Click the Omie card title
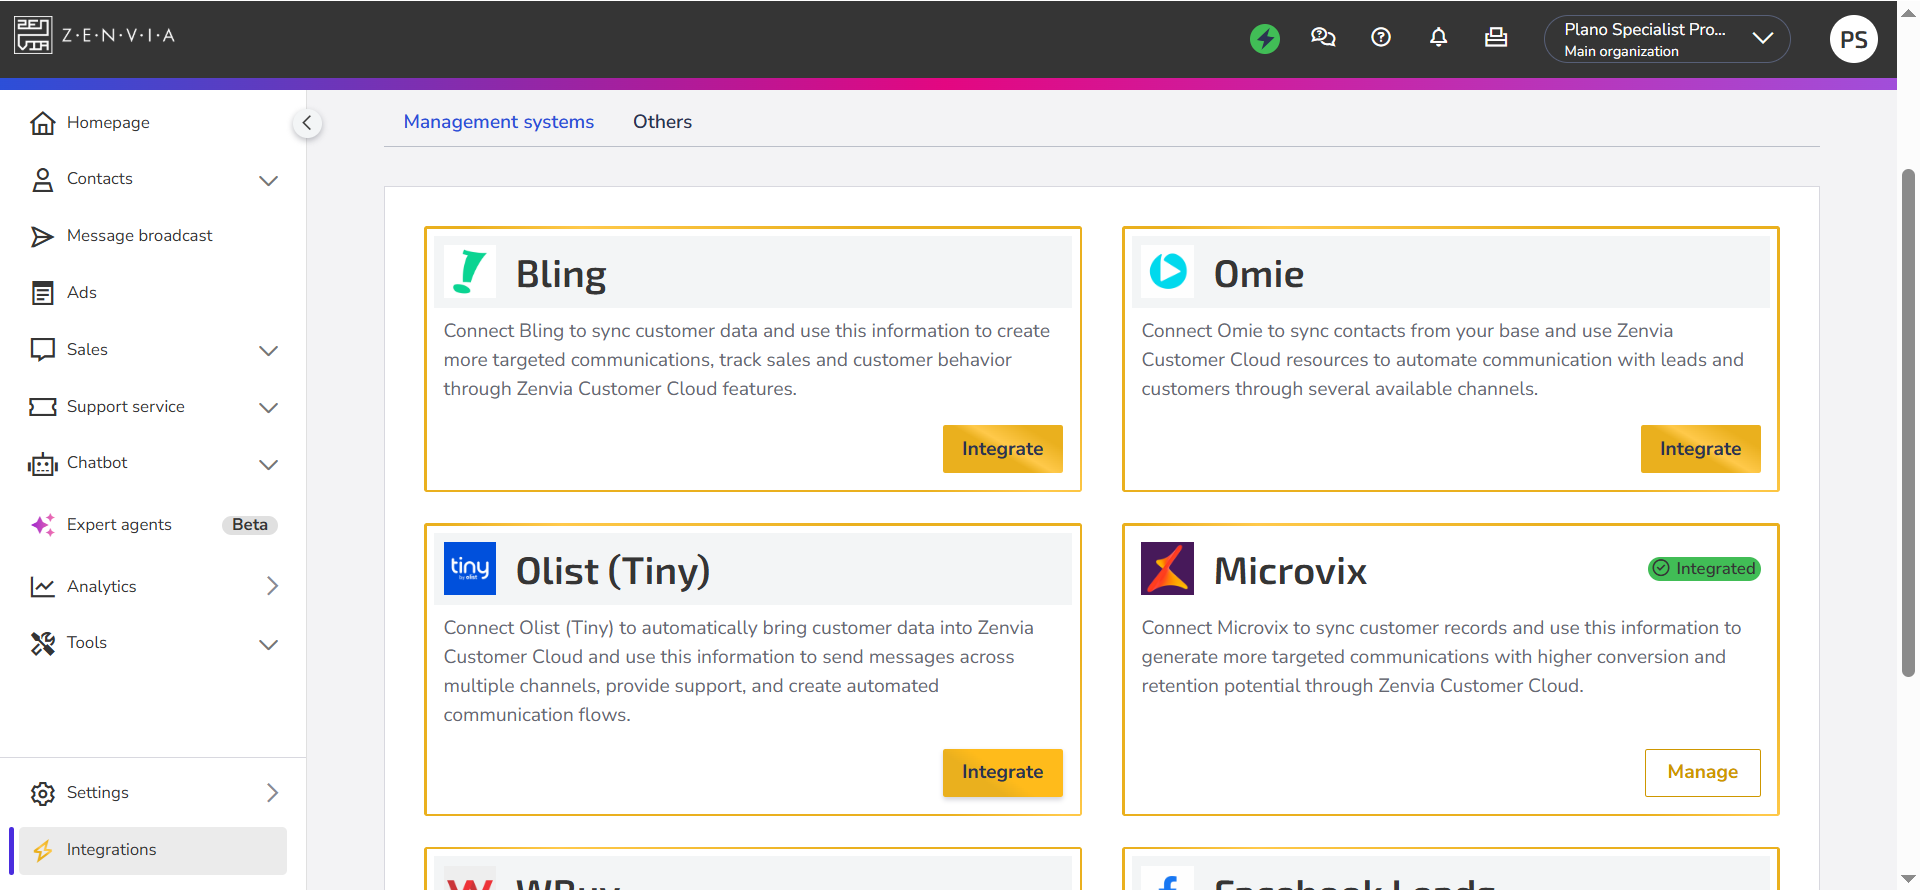This screenshot has height=890, width=1920. [1259, 274]
